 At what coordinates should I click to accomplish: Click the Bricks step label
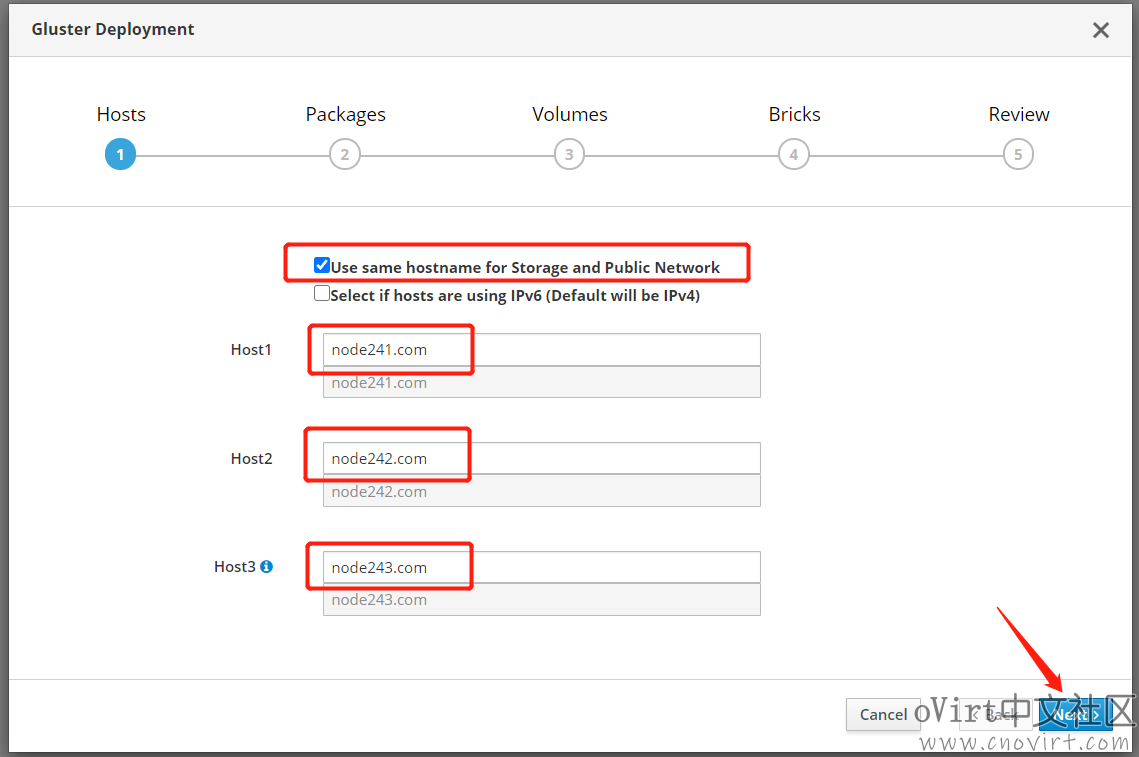[794, 115]
